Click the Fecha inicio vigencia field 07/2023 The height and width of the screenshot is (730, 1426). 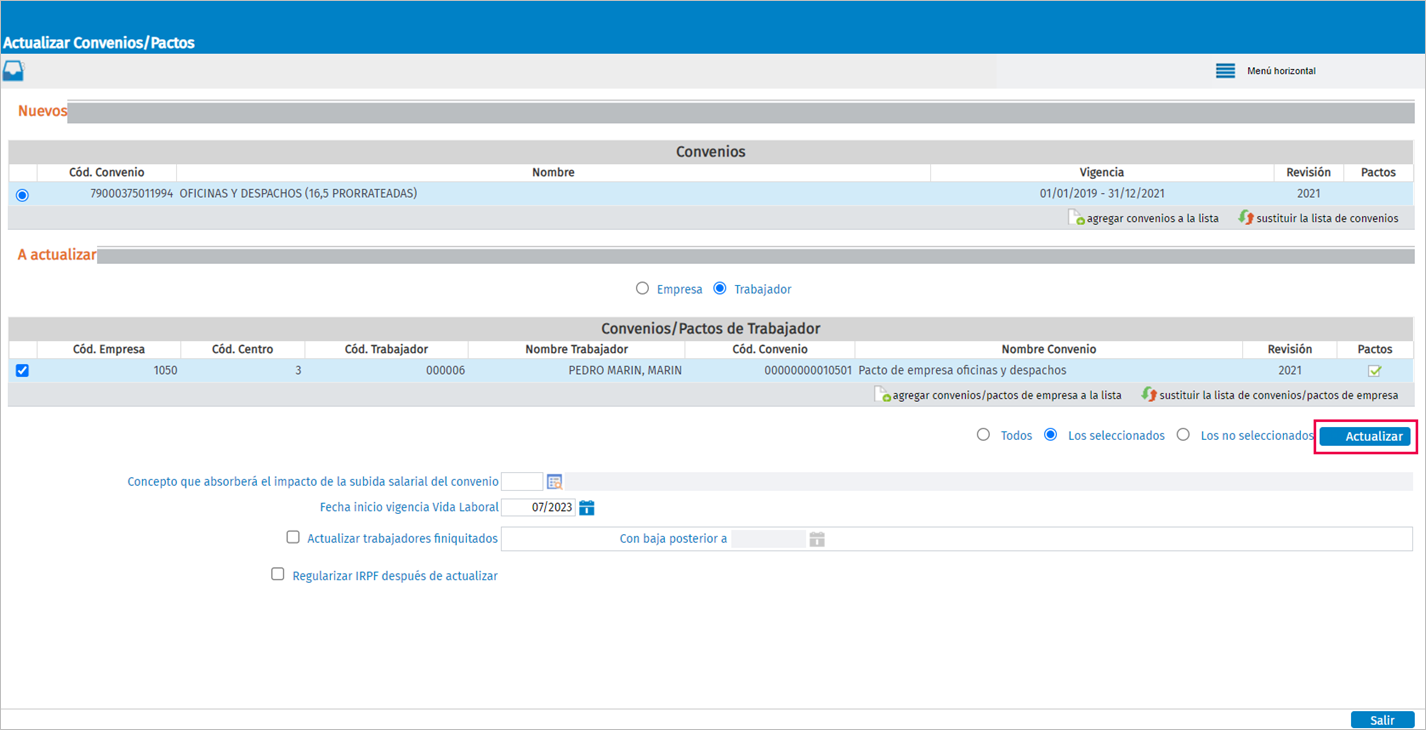[538, 508]
